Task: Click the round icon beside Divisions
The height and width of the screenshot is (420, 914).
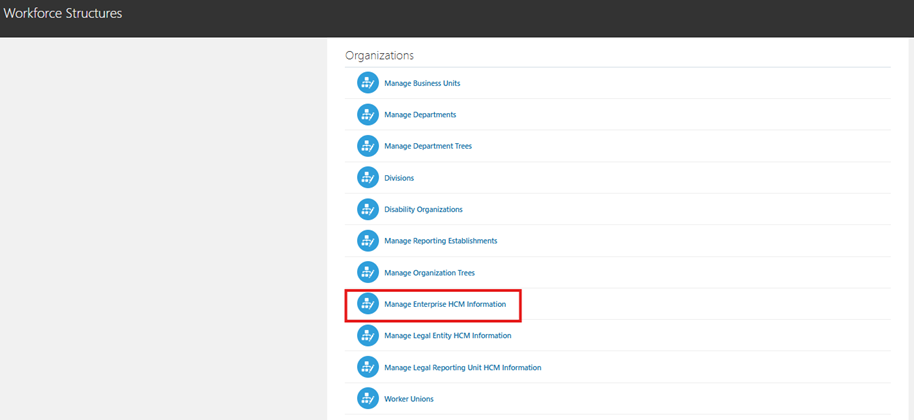Action: tap(368, 178)
